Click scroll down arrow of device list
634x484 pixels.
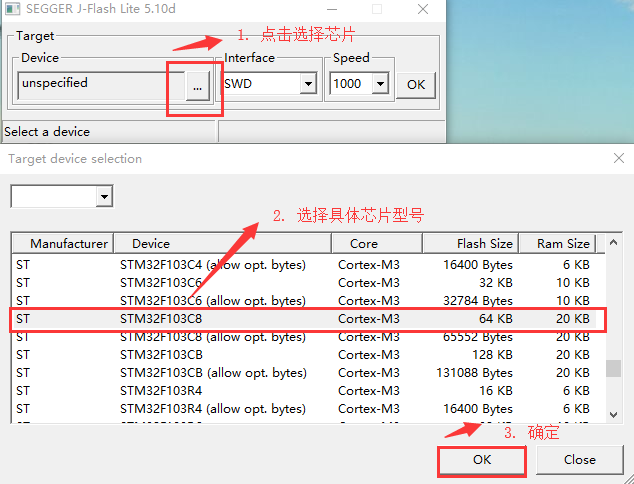[613, 414]
